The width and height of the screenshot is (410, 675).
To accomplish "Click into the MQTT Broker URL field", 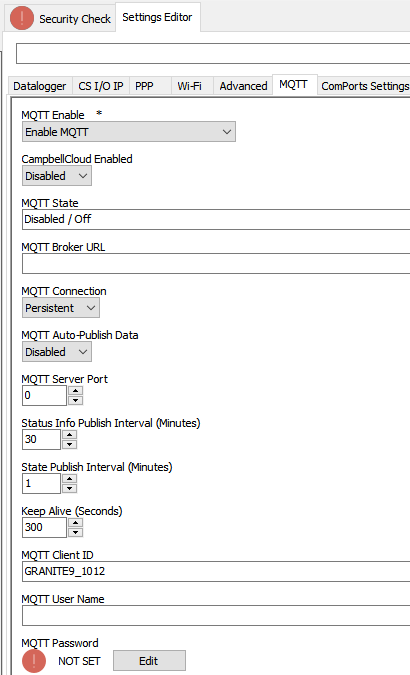I will pyautogui.click(x=216, y=263).
